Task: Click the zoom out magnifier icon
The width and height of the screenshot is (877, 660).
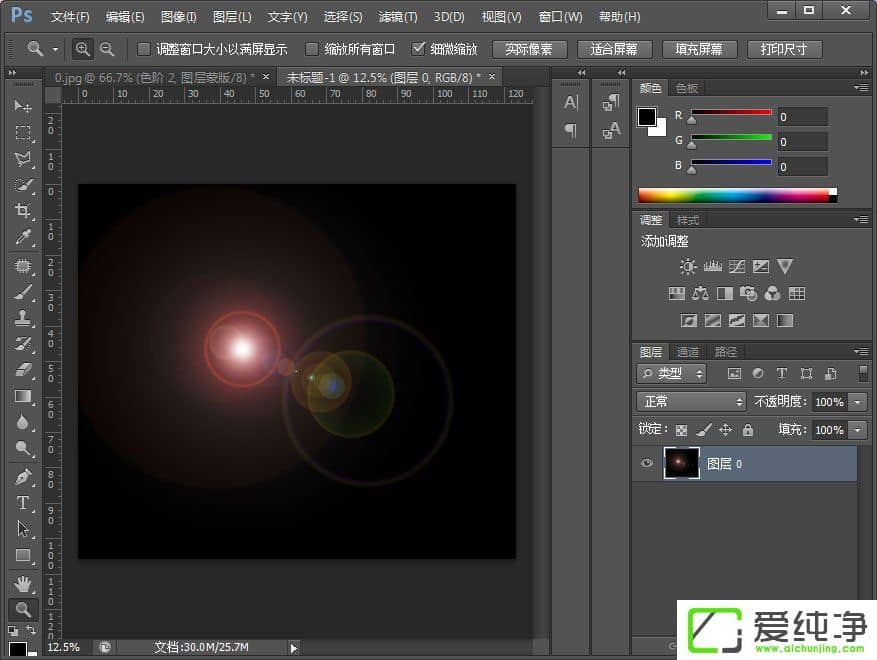Action: click(x=107, y=49)
